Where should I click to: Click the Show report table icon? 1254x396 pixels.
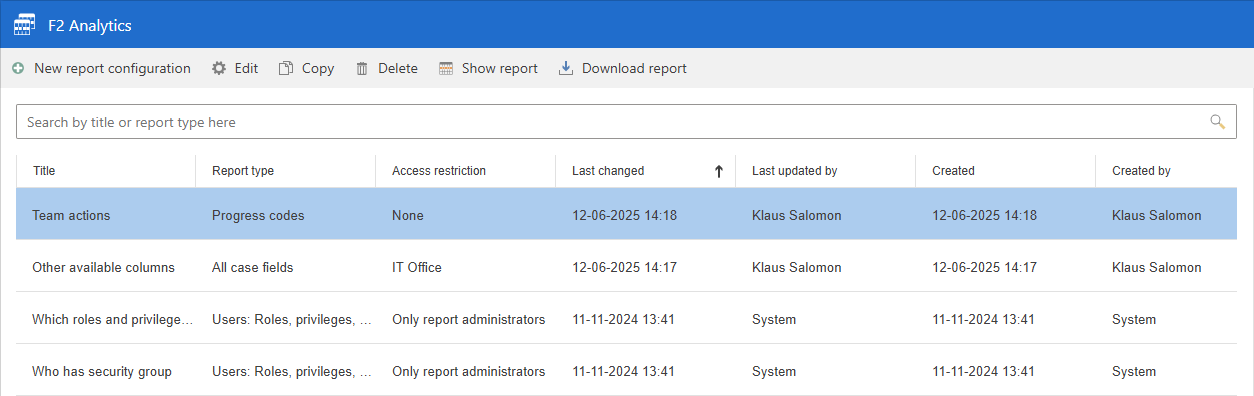pyautogui.click(x=446, y=69)
